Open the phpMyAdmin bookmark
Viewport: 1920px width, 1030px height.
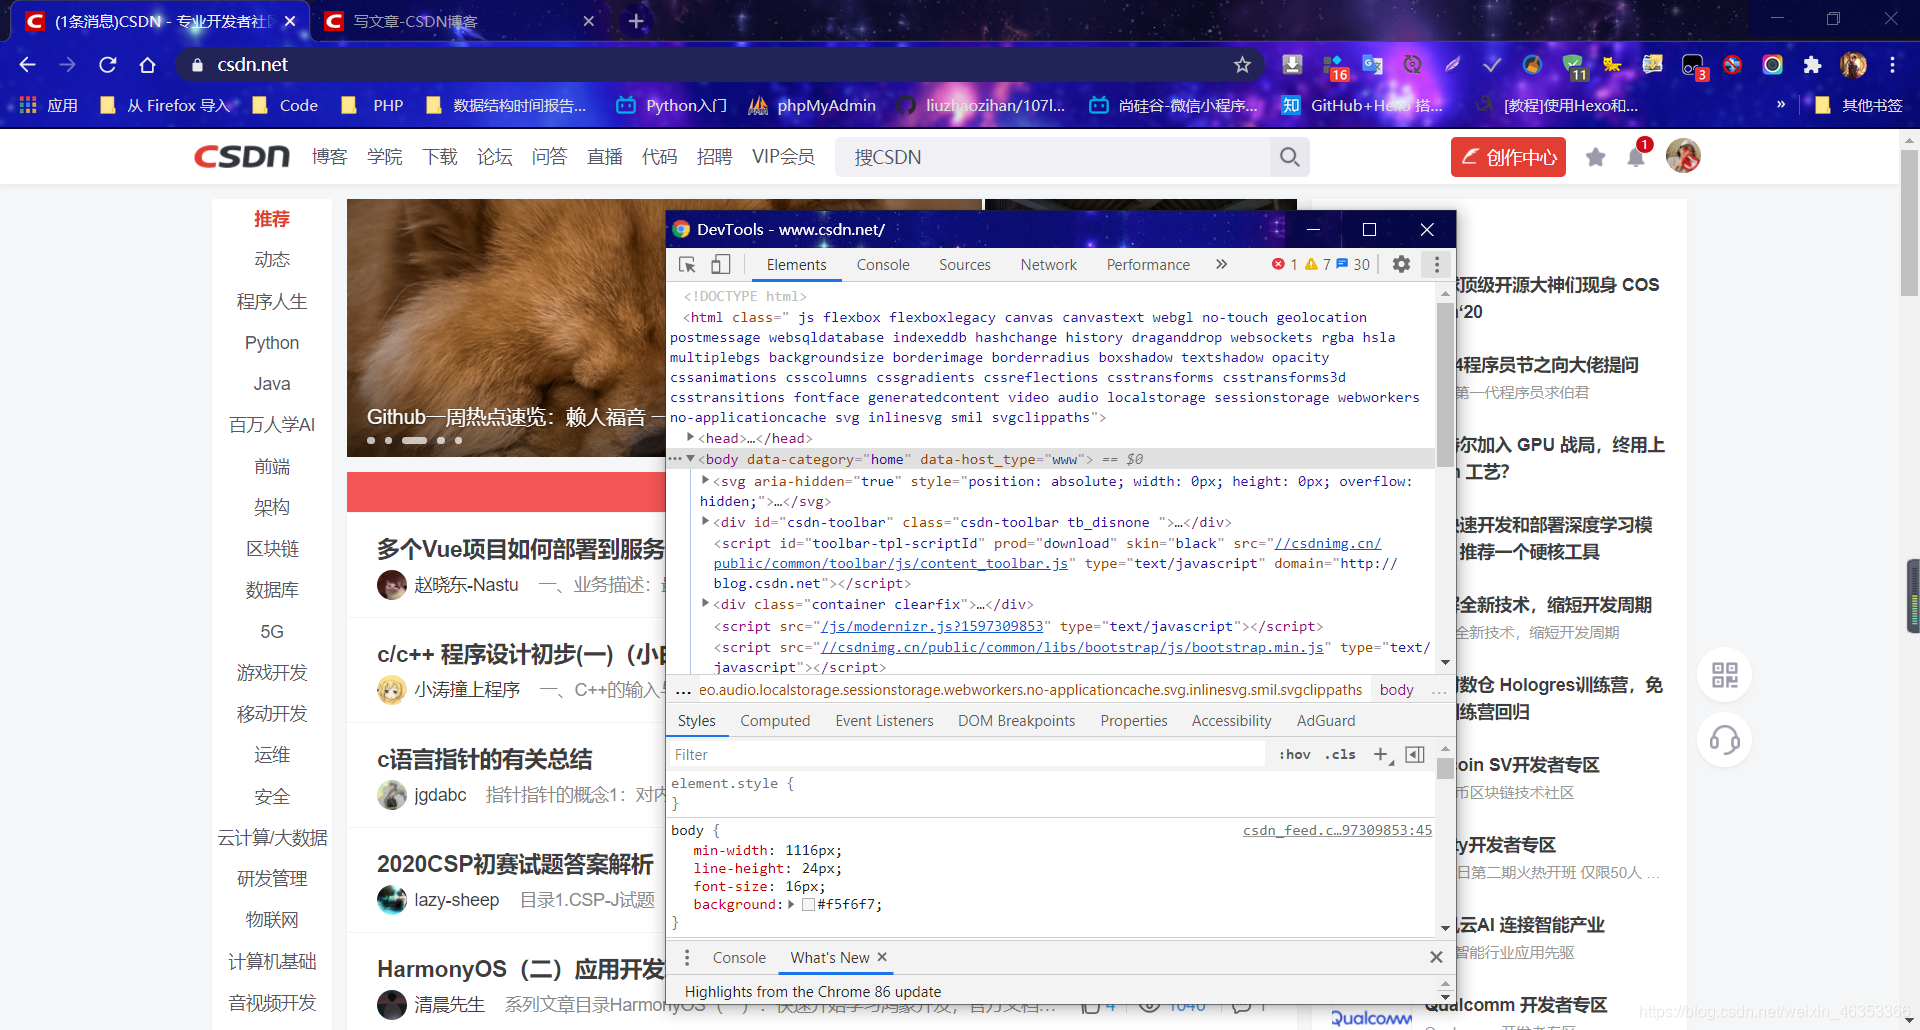812,105
